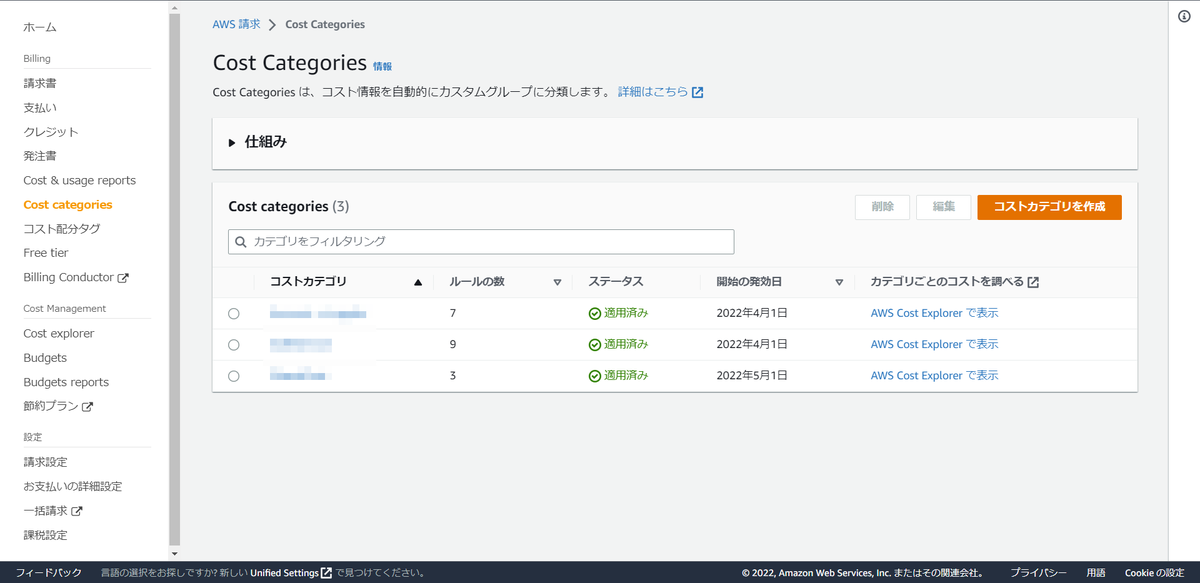
Task: Open AWS Cost Explorer で表示 for 3-rule row
Action: pyautogui.click(x=934, y=376)
